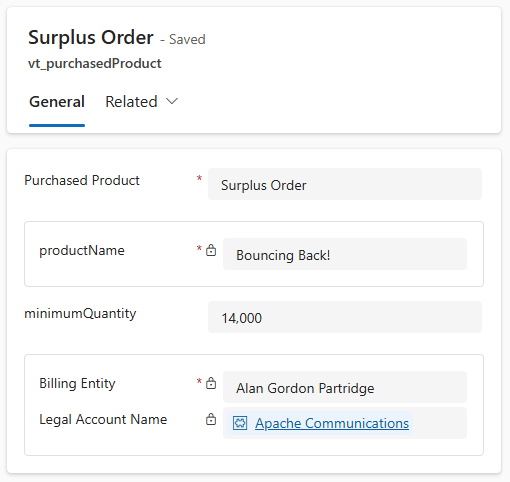The width and height of the screenshot is (510, 482).
Task: Click the productName field showing Bouncing Back!
Action: click(x=345, y=254)
